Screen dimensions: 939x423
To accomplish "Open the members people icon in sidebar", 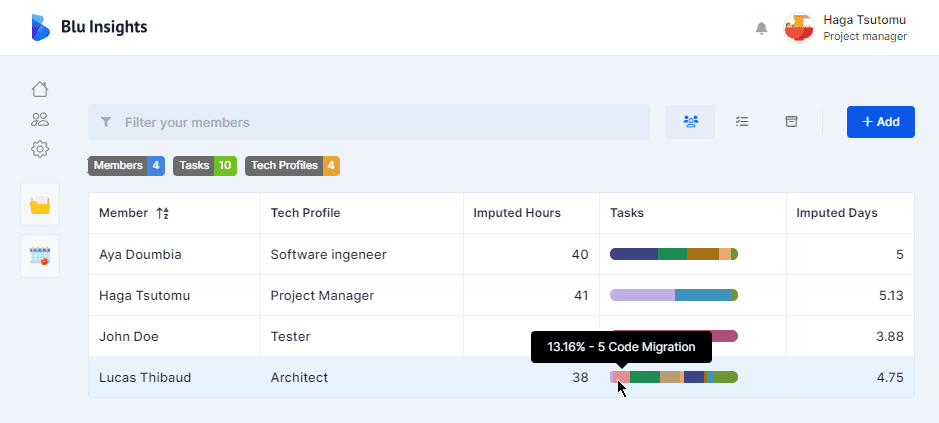I will (x=40, y=119).
